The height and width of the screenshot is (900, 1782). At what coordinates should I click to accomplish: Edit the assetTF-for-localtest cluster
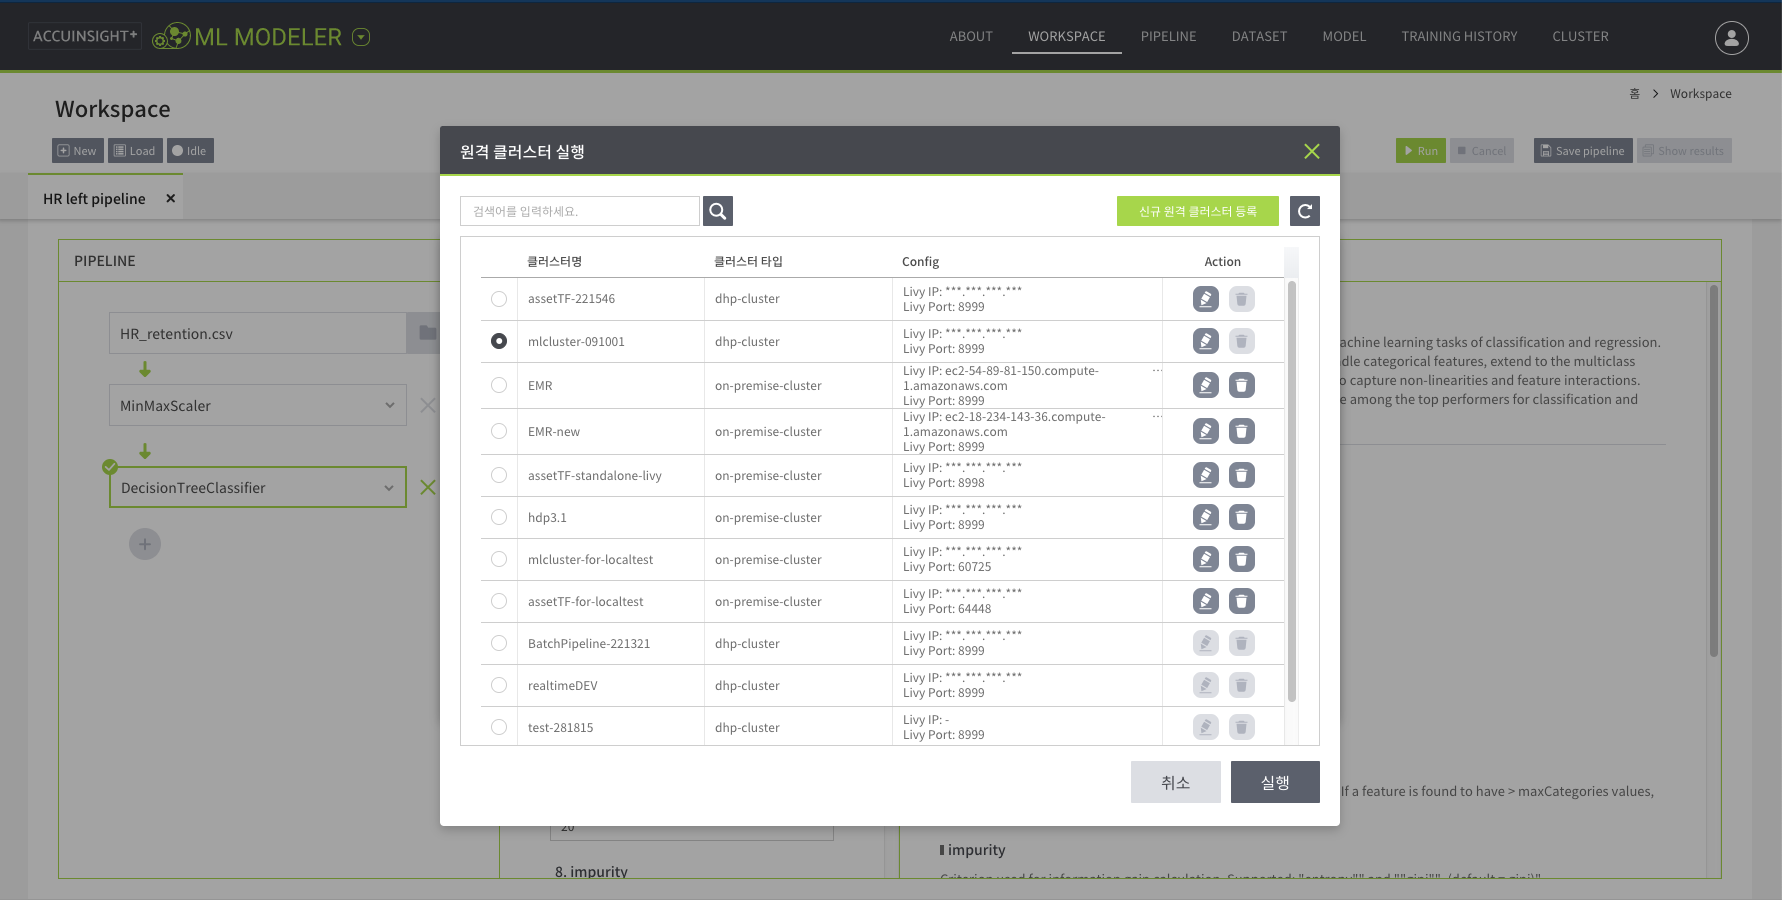tap(1206, 601)
